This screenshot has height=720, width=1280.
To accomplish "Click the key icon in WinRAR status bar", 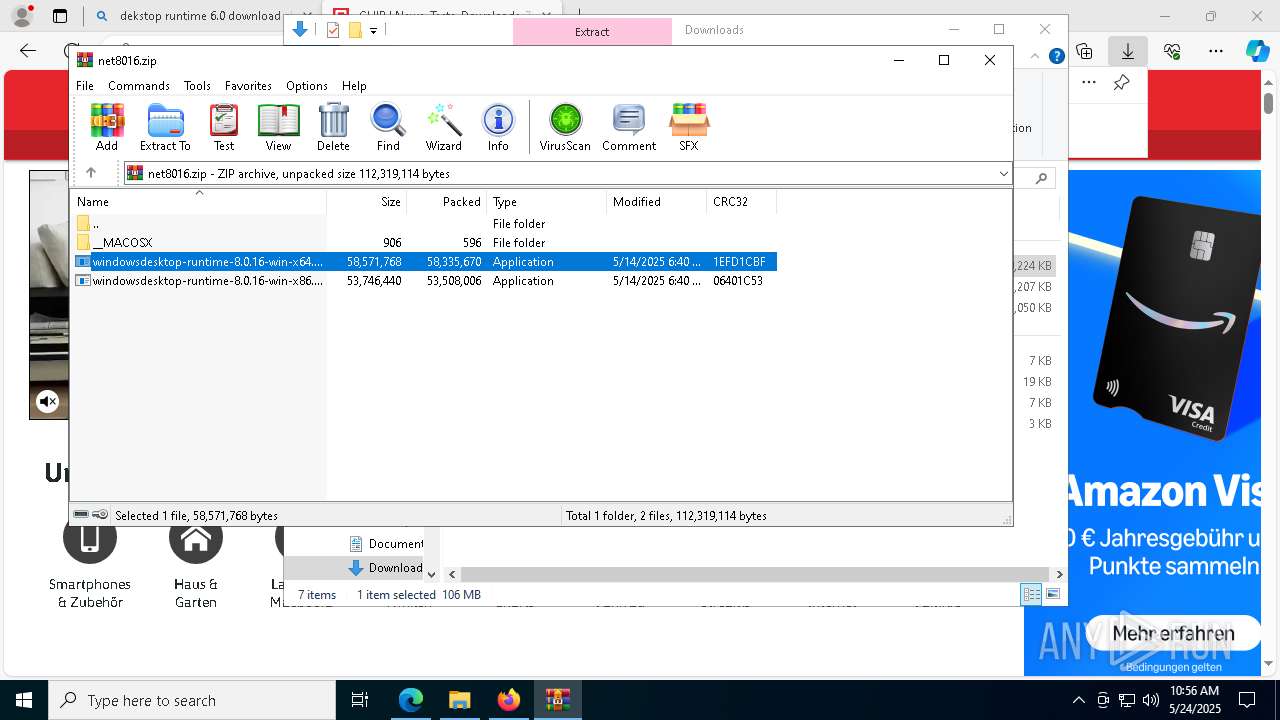I will (100, 515).
